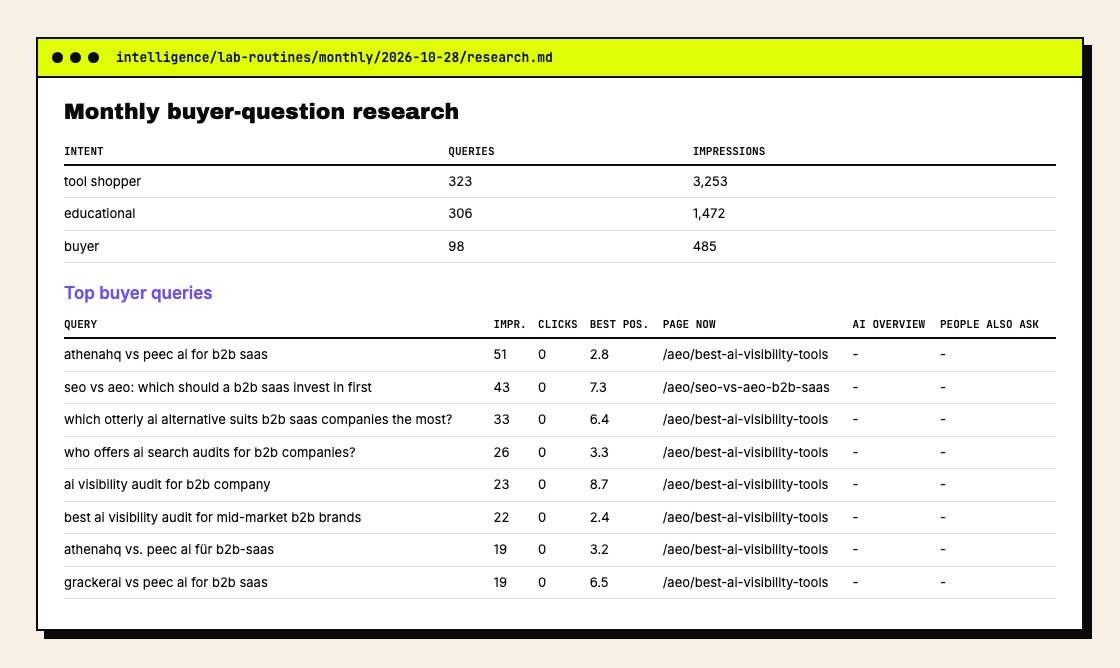This screenshot has width=1120, height=668.
Task: Click the file path research.md in title bar
Action: (x=334, y=57)
